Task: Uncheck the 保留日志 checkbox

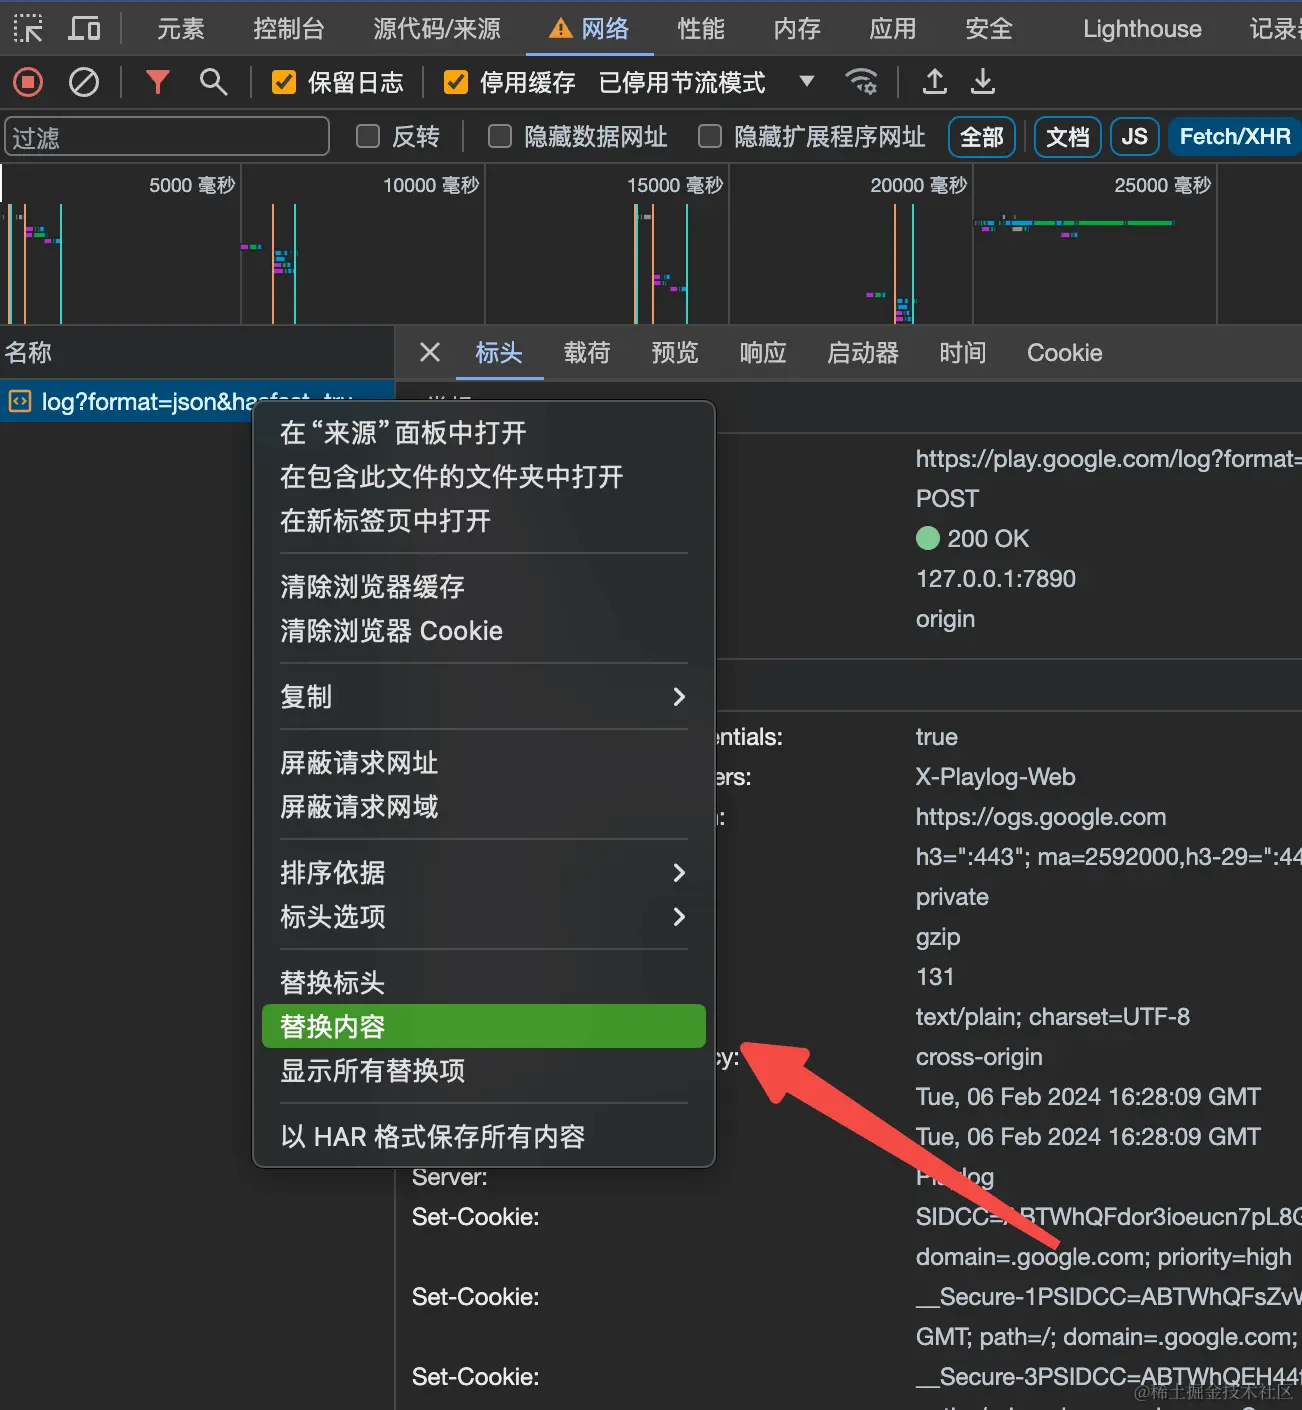Action: [284, 82]
